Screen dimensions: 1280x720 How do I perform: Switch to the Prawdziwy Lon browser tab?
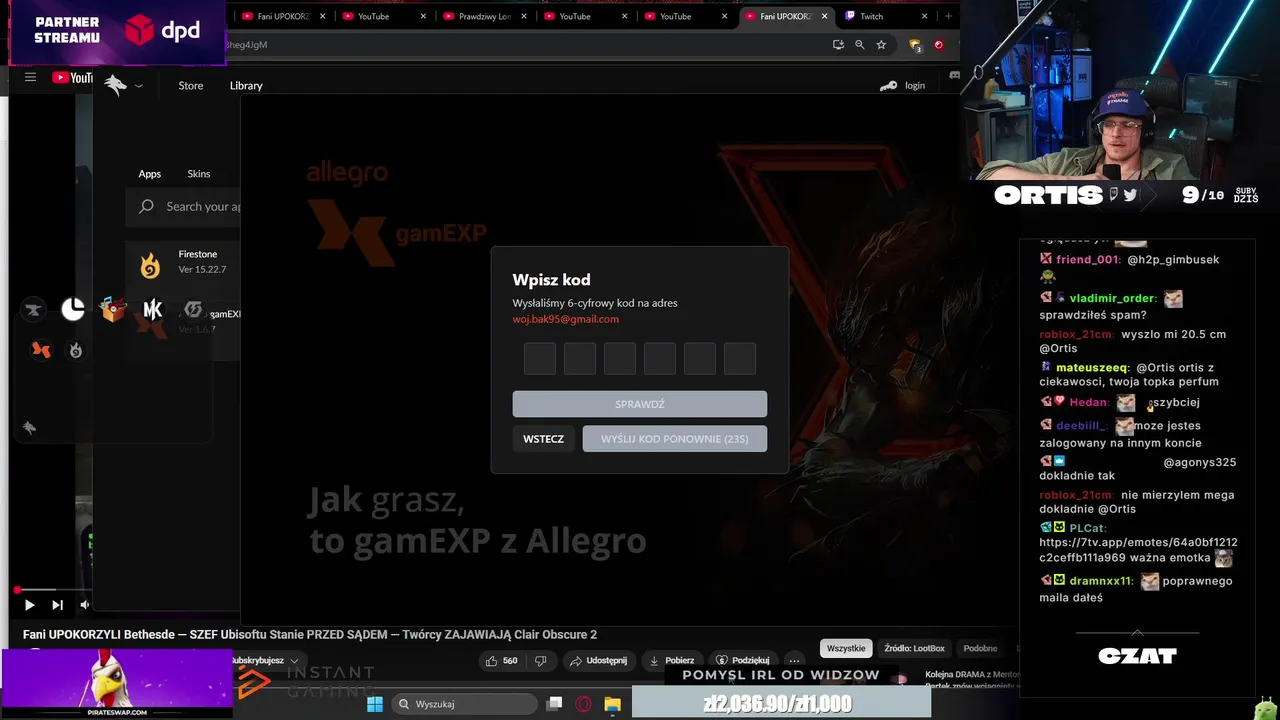pos(482,16)
